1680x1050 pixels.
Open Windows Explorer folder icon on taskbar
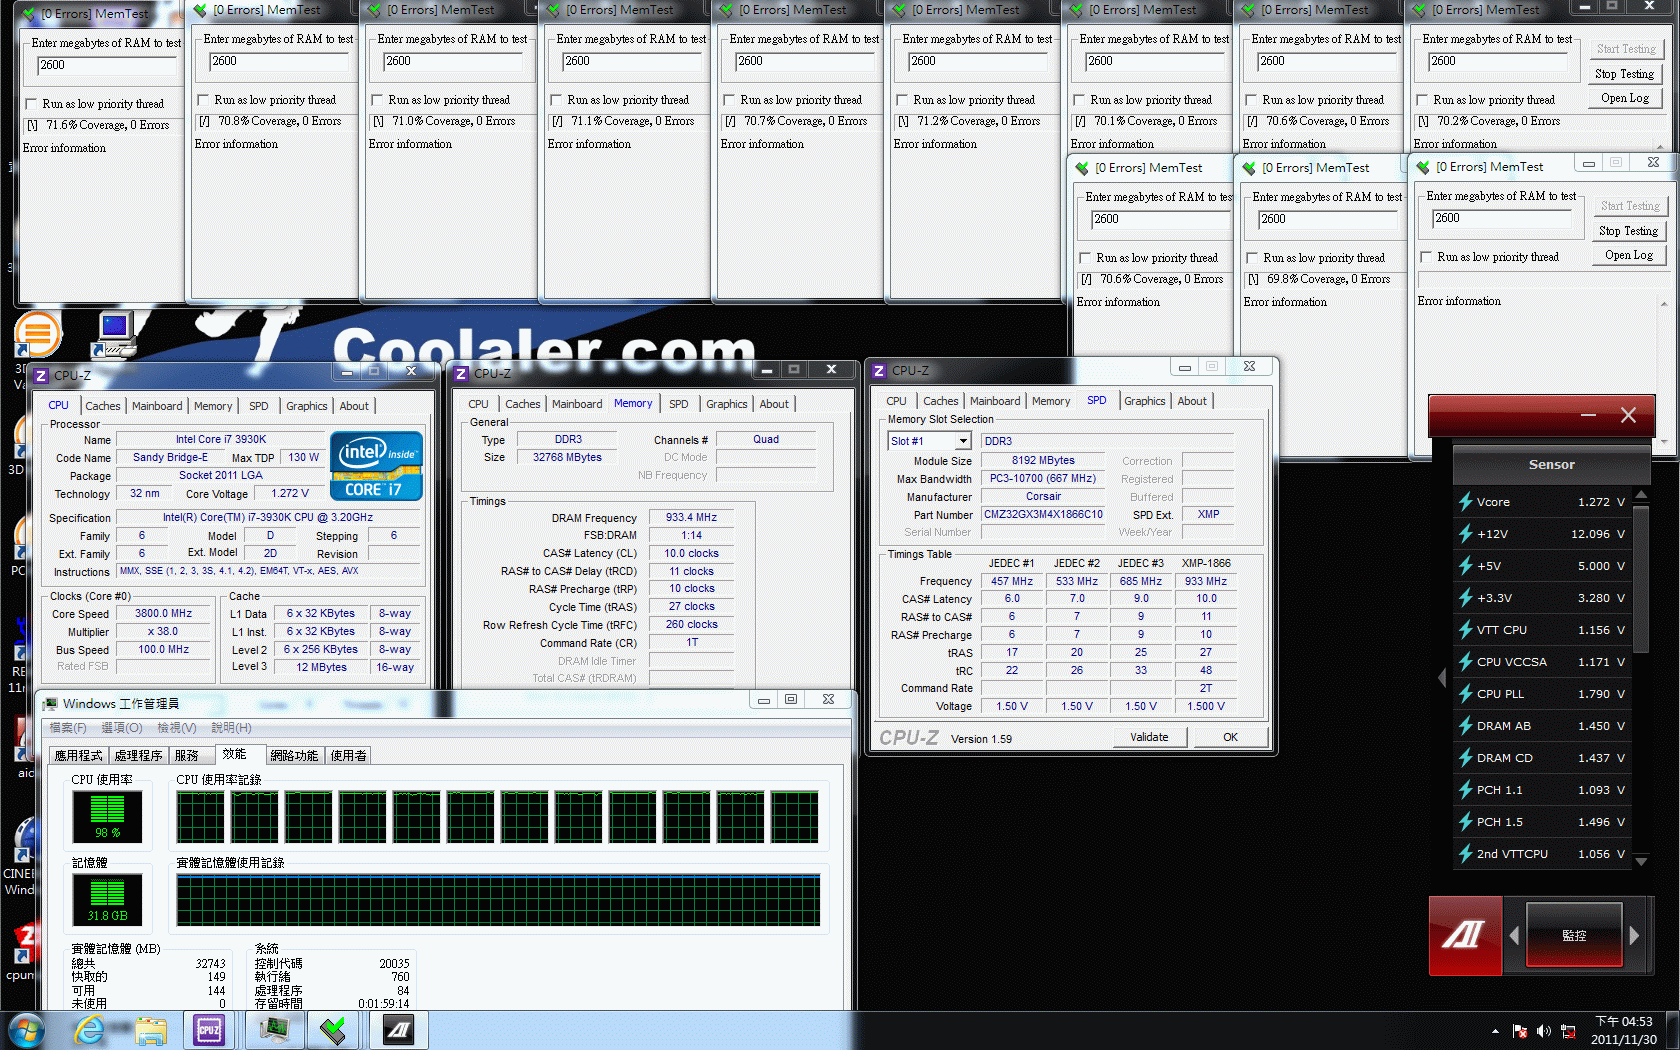coord(151,1030)
